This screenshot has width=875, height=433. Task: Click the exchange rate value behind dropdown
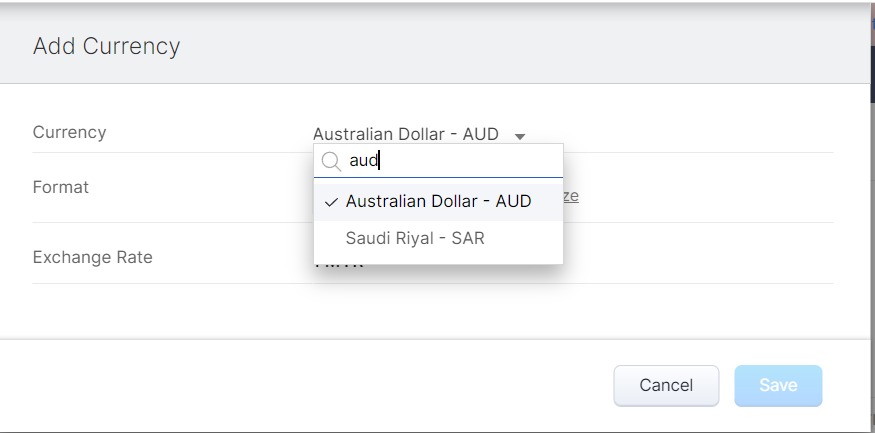339,267
